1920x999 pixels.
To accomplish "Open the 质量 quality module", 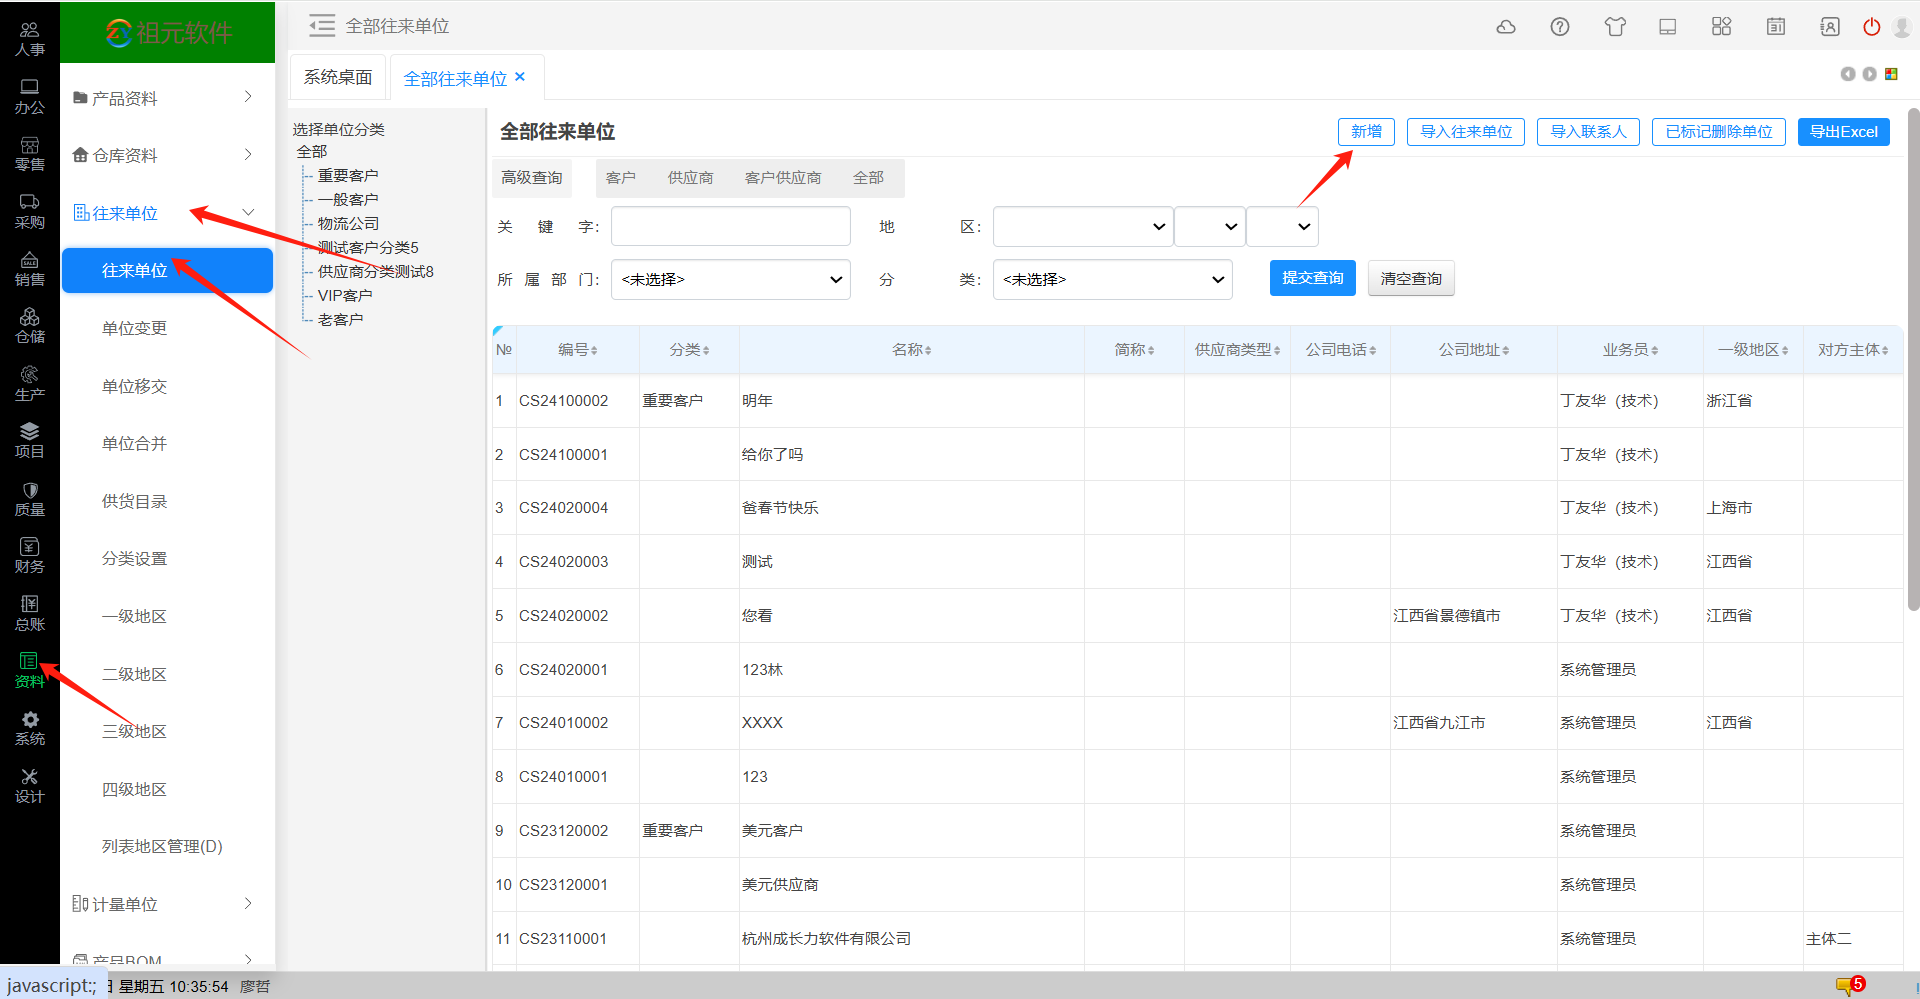I will (30, 499).
